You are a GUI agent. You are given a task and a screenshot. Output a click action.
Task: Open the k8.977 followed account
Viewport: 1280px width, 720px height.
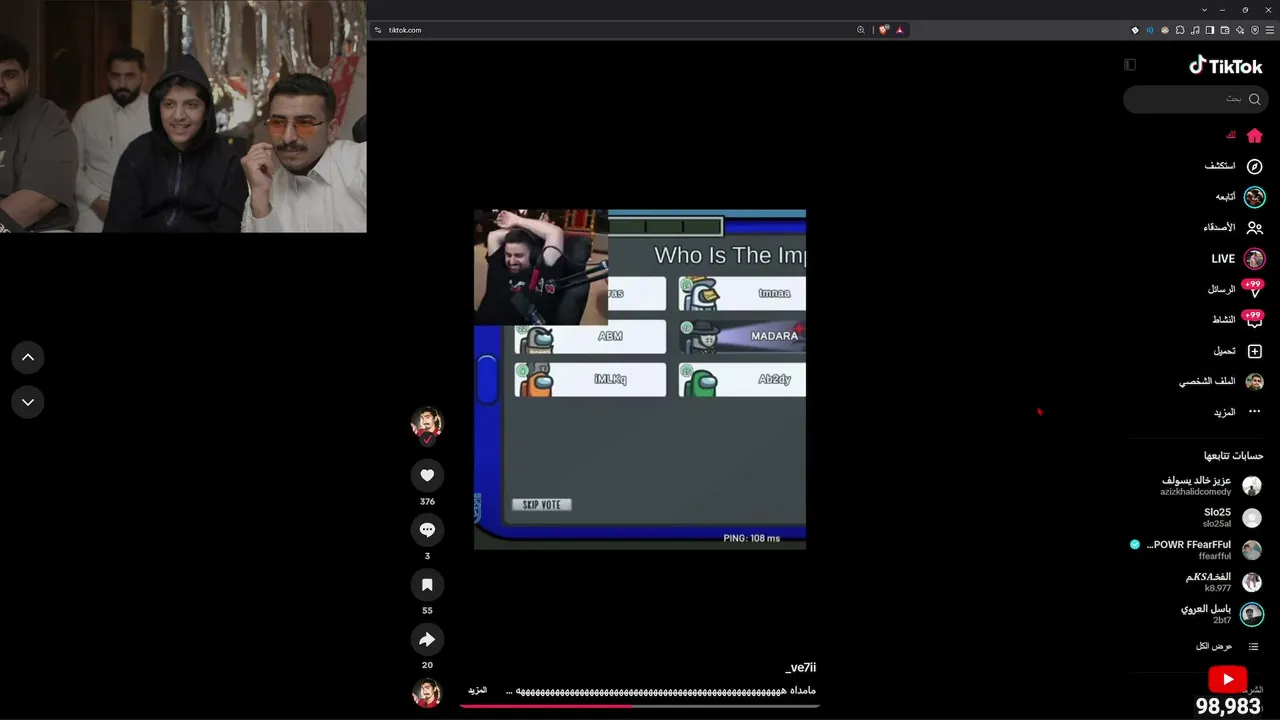tap(1224, 582)
